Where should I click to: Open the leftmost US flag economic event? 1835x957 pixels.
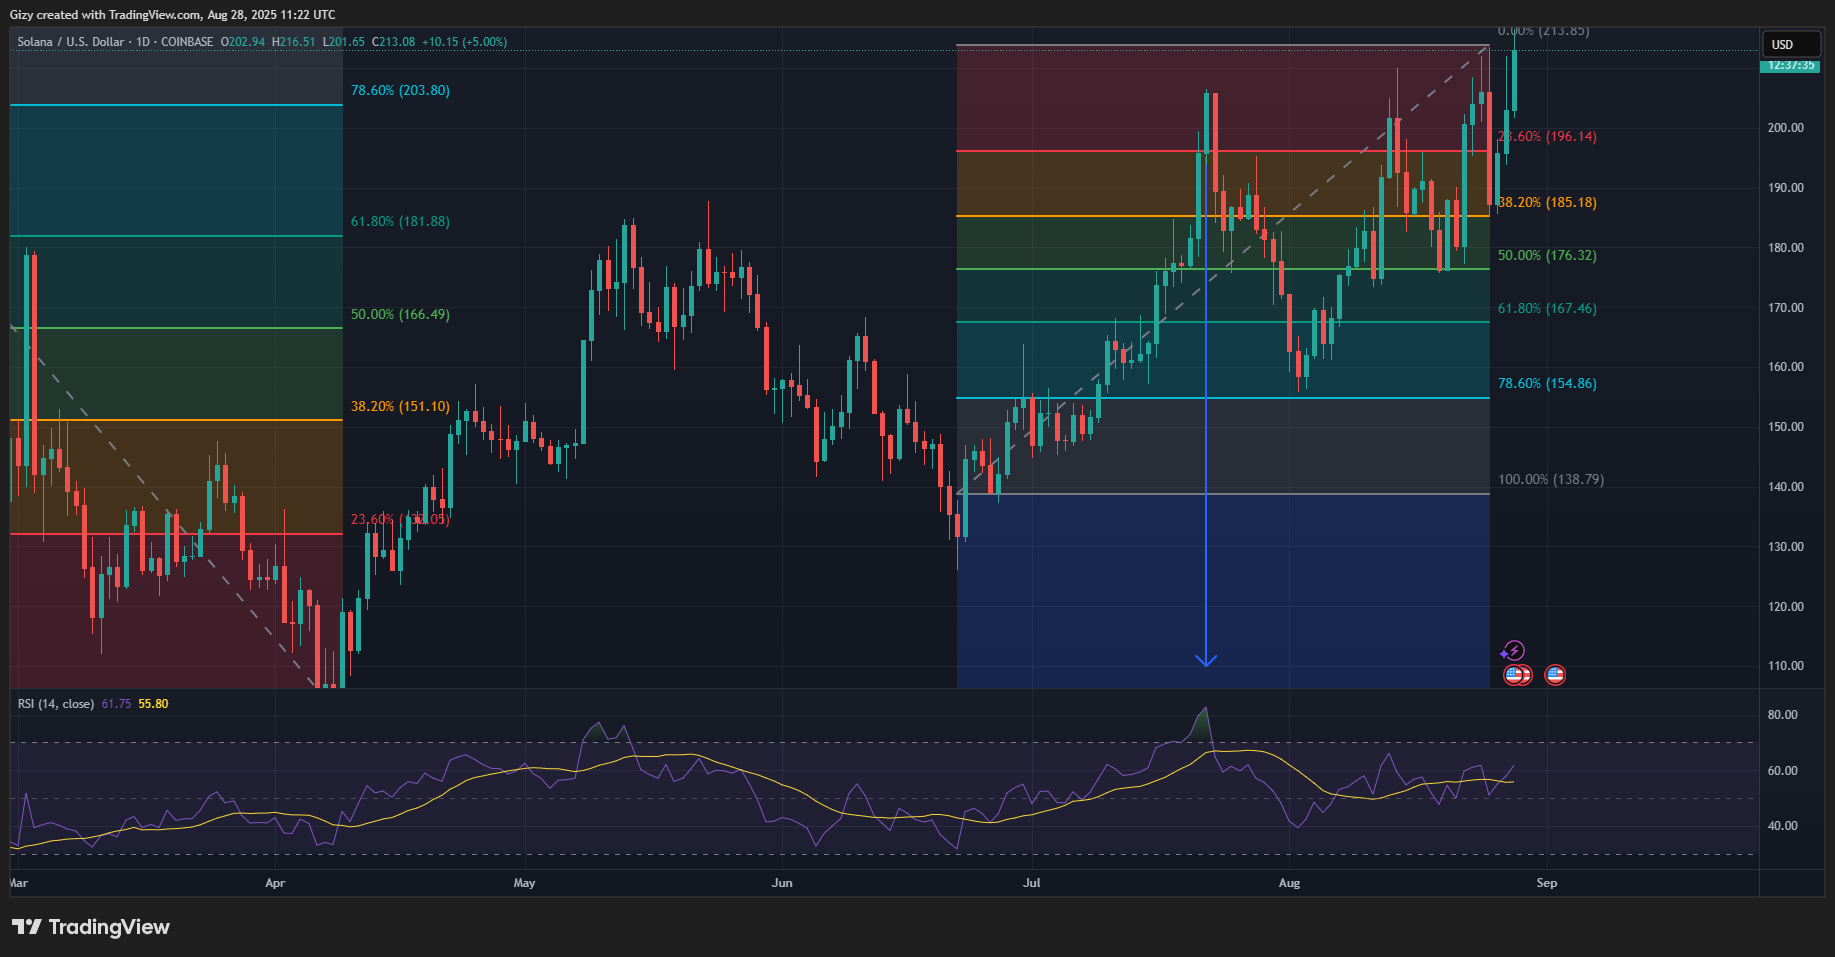(1514, 675)
